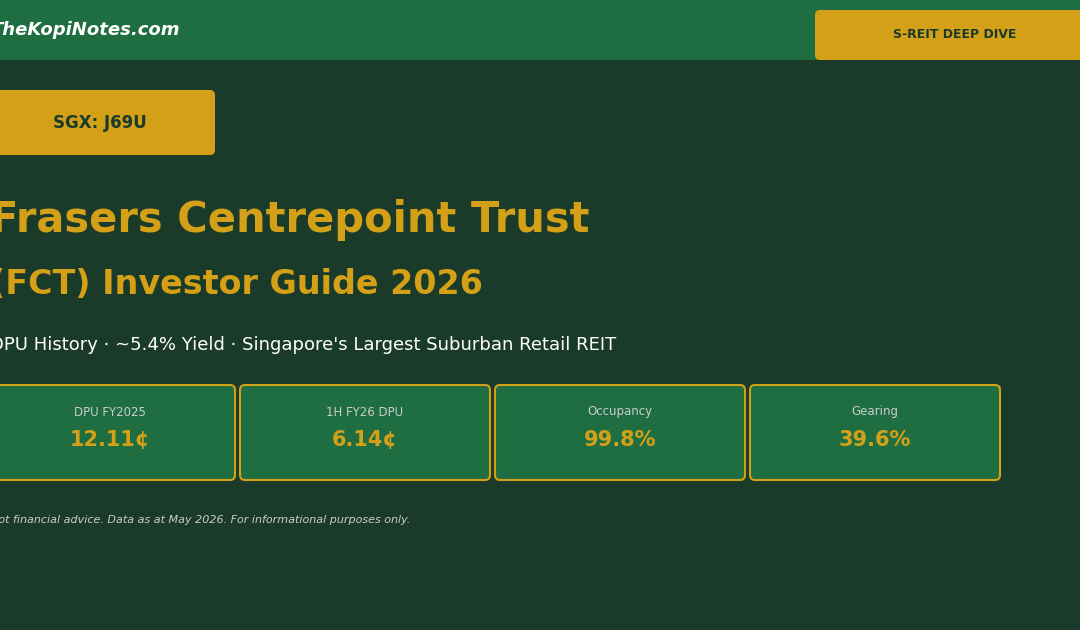Open the DPU FY2025 12.11¢ card
The width and height of the screenshot is (1080, 630).
(116, 432)
